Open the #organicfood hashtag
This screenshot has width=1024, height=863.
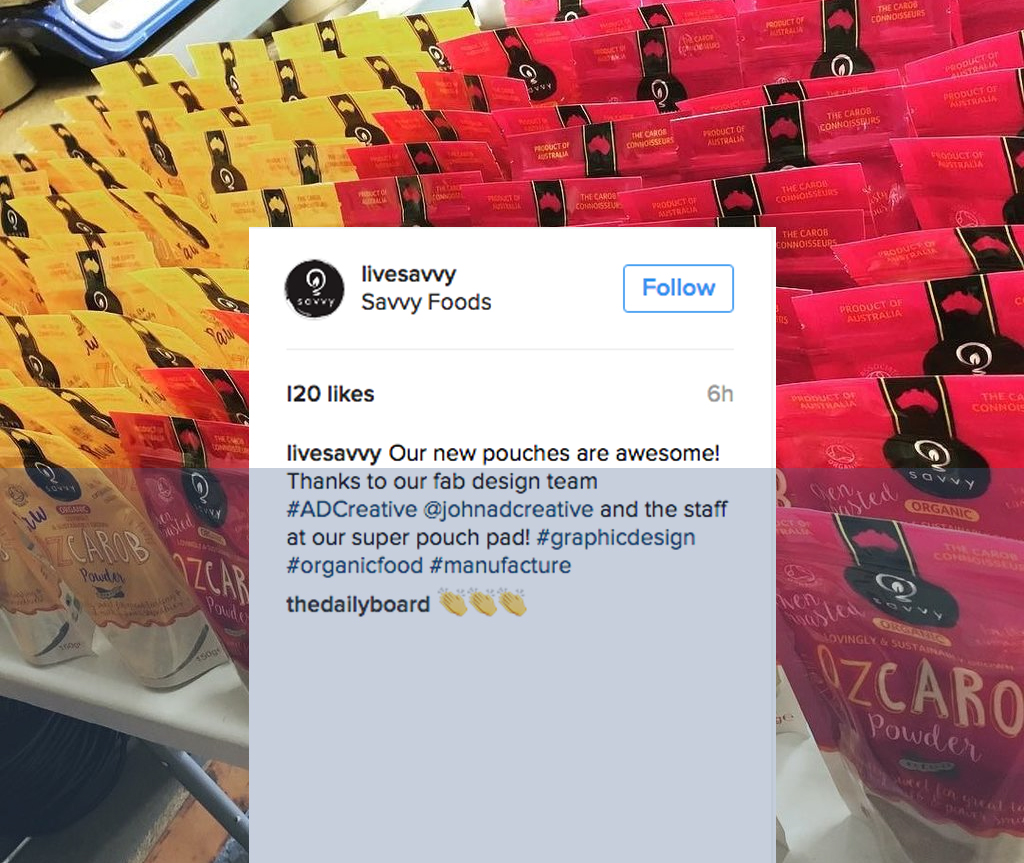(x=355, y=565)
